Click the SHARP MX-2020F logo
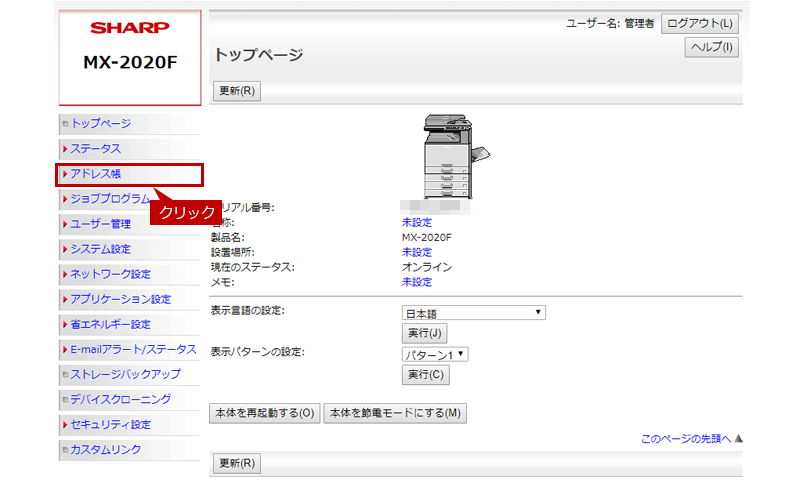This screenshot has width=804, height=486. pyautogui.click(x=130, y=47)
